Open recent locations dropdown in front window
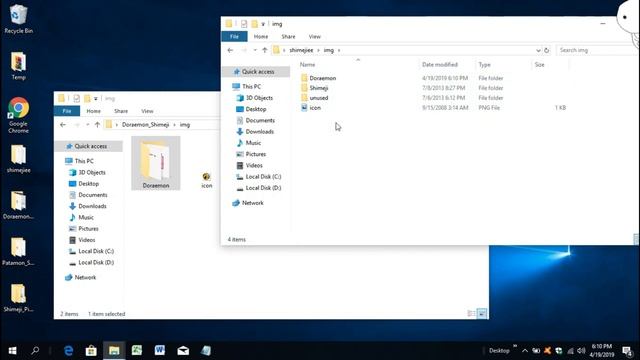 coord(255,50)
